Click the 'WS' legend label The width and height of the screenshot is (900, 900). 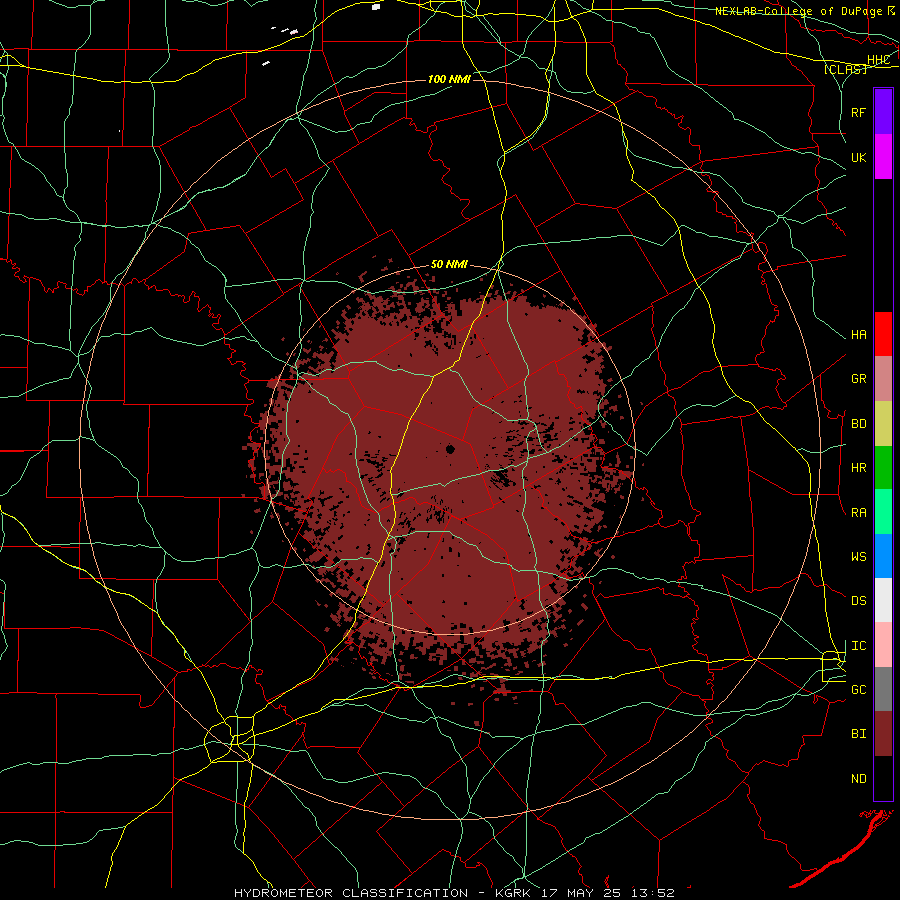859,557
